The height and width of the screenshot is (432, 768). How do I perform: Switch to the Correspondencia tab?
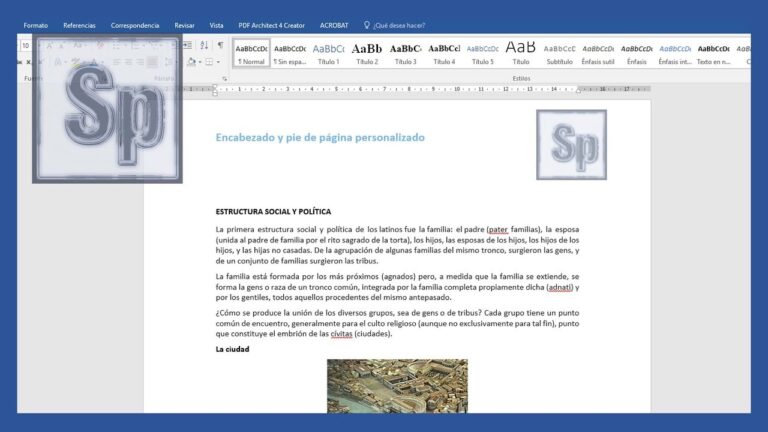coord(135,25)
